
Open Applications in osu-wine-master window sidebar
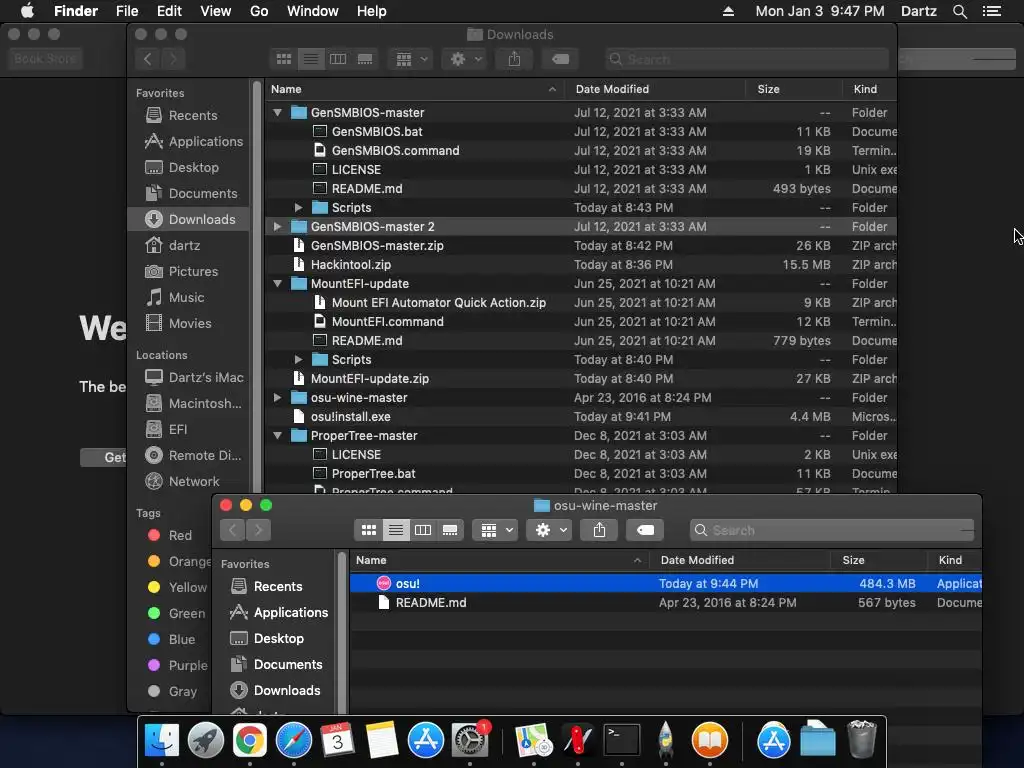click(x=279, y=613)
